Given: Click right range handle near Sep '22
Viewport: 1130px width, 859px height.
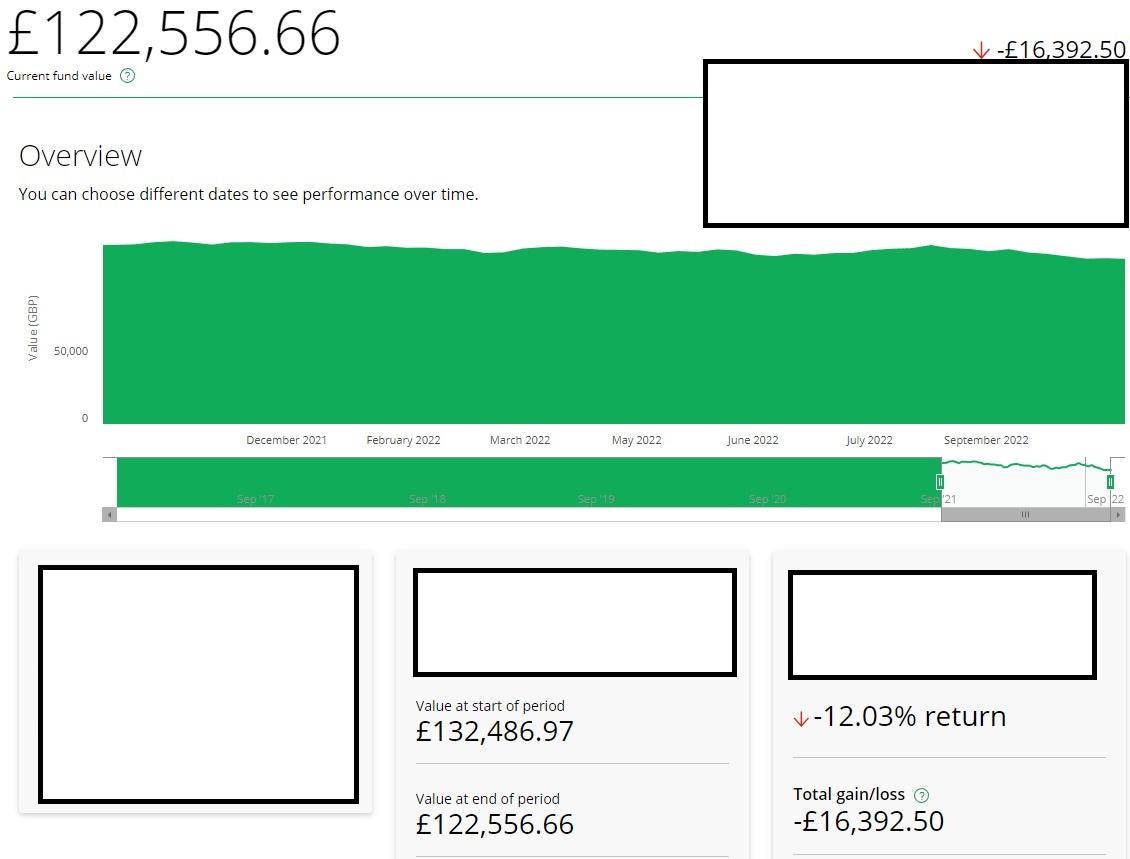Looking at the screenshot, I should (x=1110, y=482).
